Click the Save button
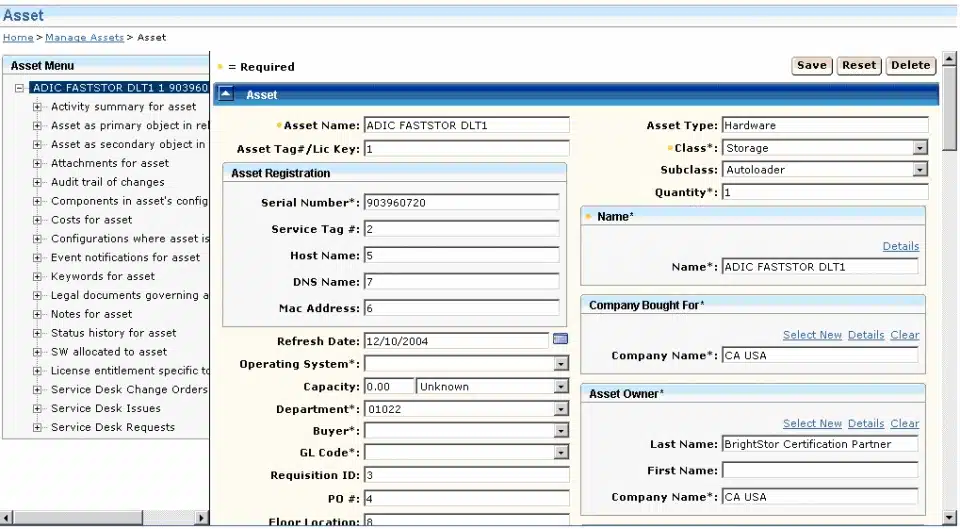 pyautogui.click(x=812, y=66)
